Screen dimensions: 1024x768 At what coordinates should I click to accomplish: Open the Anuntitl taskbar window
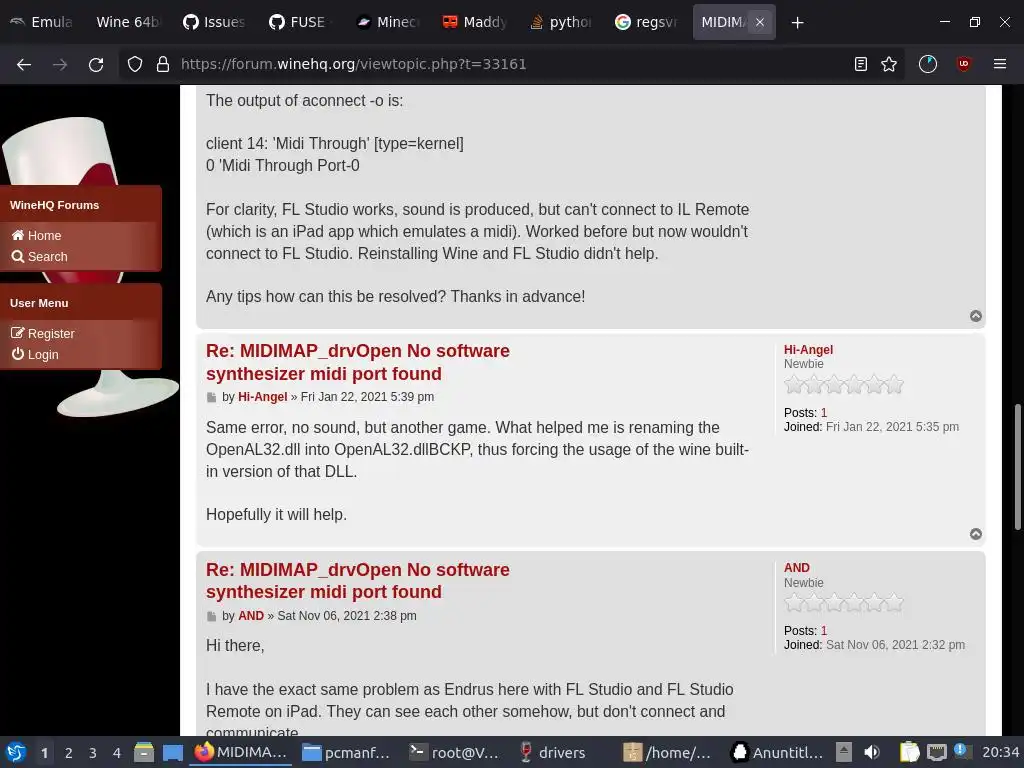pos(776,752)
